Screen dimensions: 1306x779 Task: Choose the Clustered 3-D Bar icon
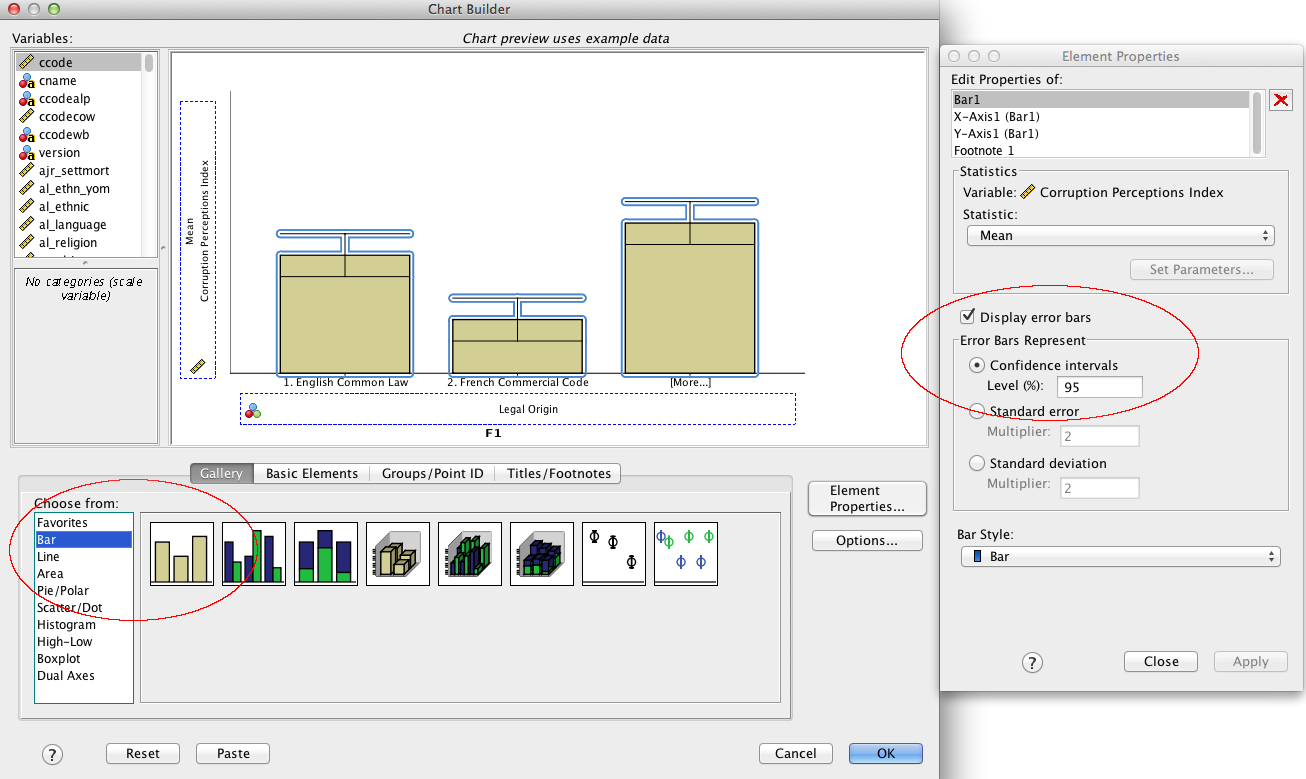(470, 553)
